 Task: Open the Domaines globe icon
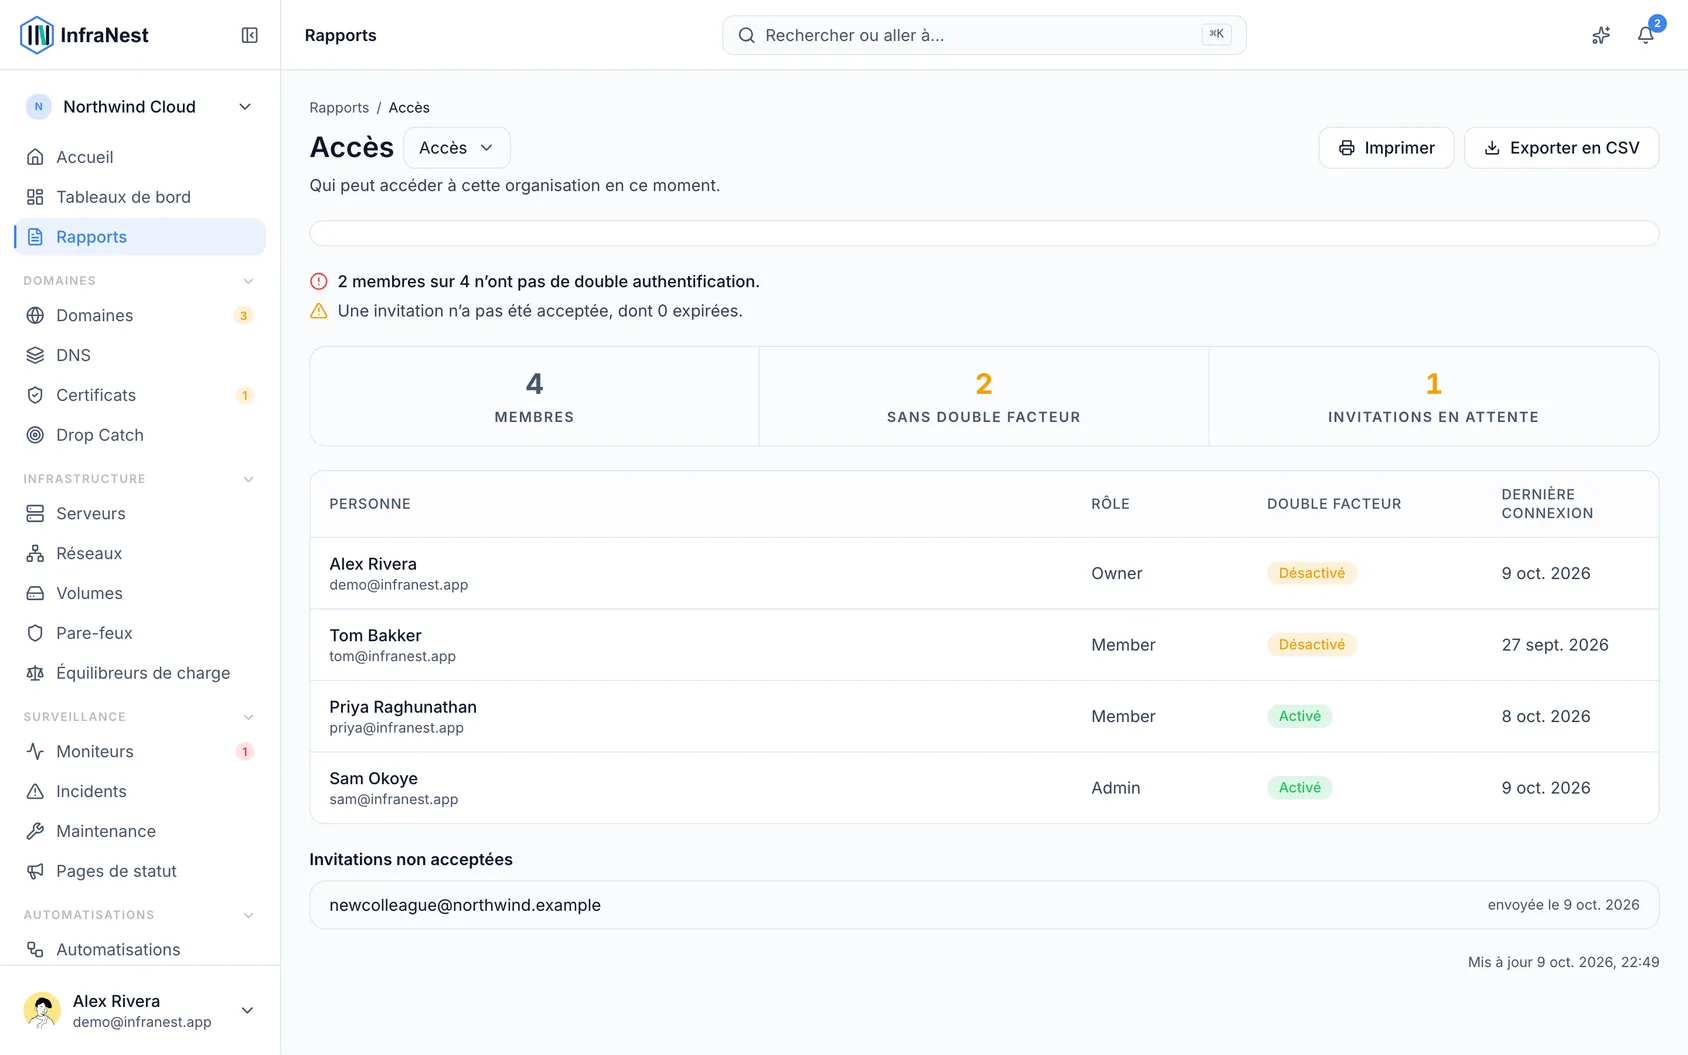(x=35, y=315)
